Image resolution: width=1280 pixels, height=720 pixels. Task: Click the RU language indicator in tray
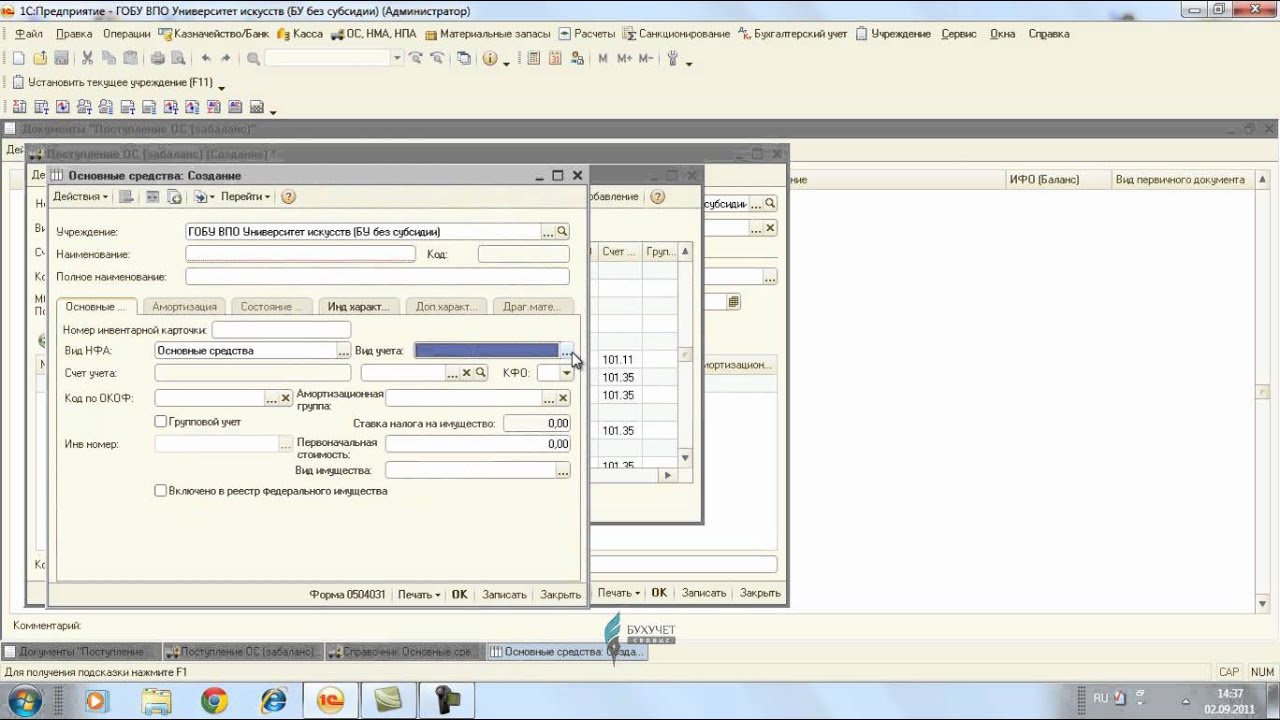(1100, 698)
